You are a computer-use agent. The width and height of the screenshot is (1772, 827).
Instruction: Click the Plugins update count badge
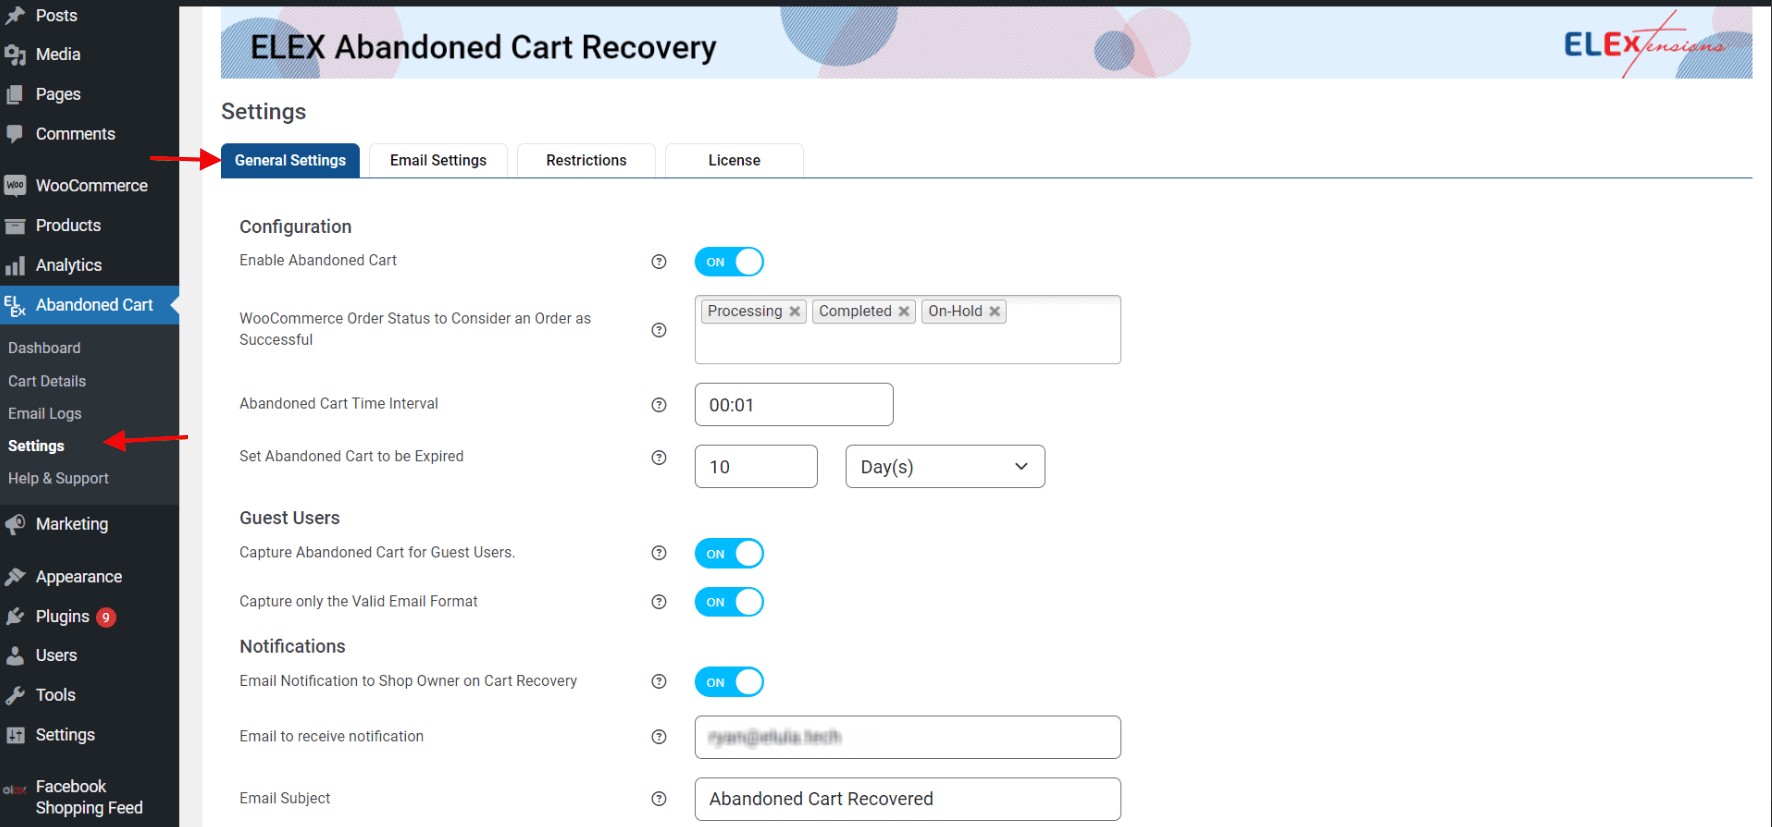pyautogui.click(x=106, y=618)
